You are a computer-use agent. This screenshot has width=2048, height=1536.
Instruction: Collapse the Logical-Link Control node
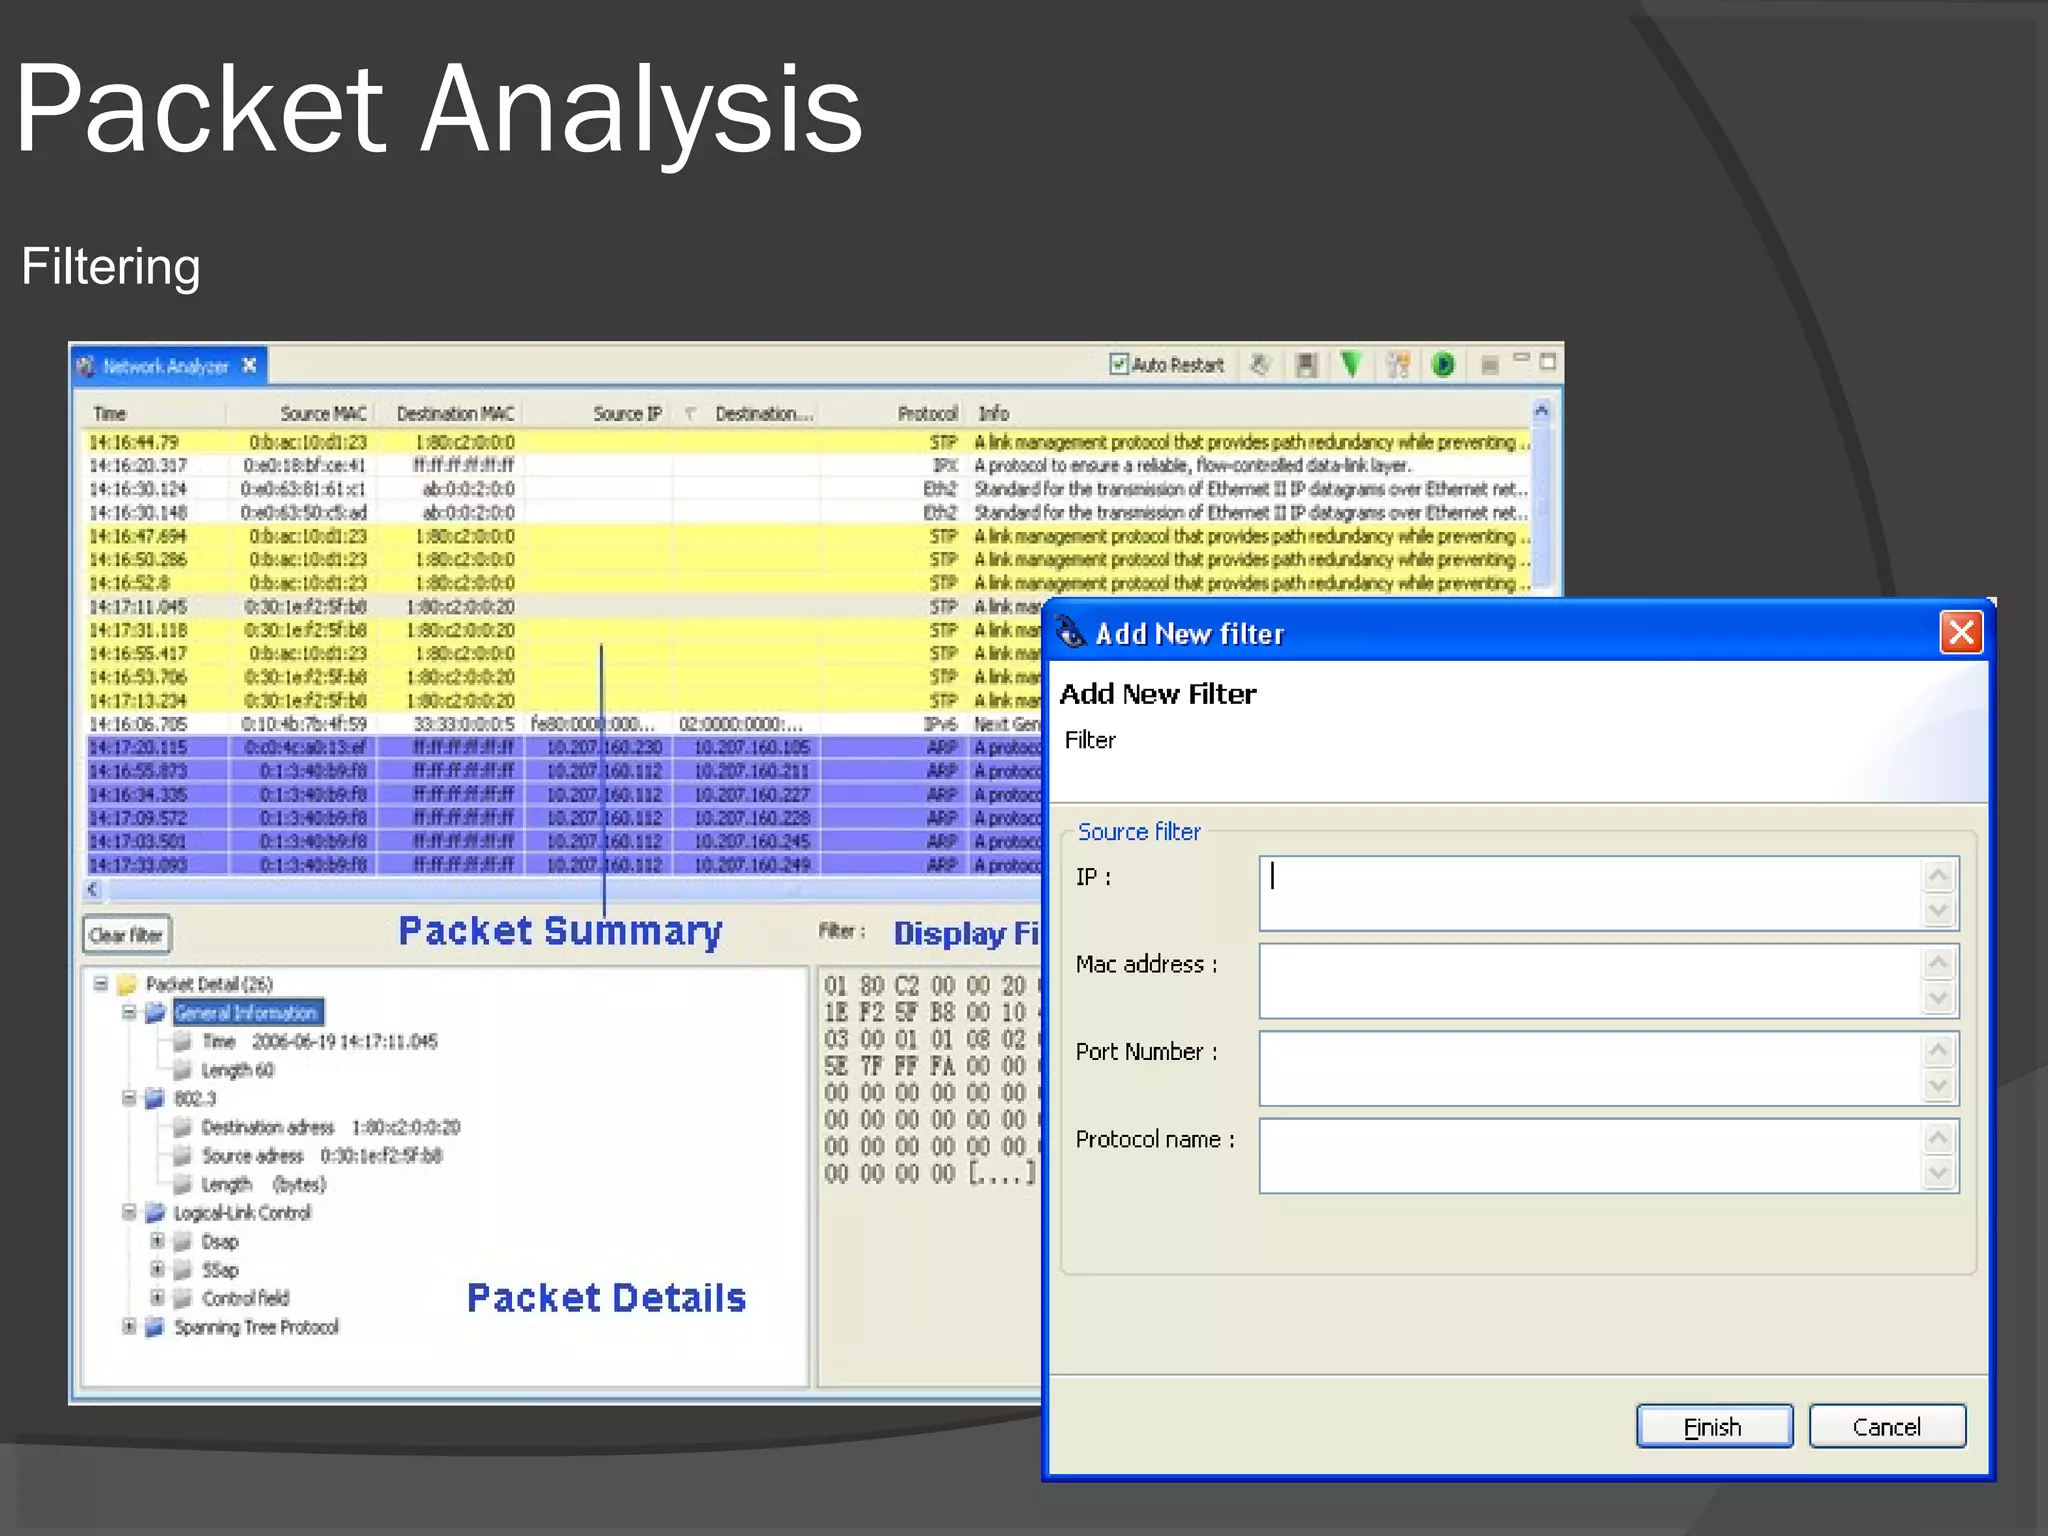pos(129,1212)
